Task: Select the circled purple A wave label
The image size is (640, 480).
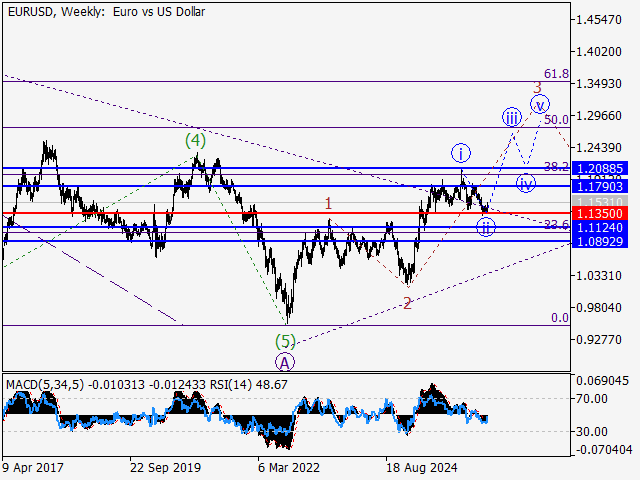Action: pyautogui.click(x=284, y=362)
